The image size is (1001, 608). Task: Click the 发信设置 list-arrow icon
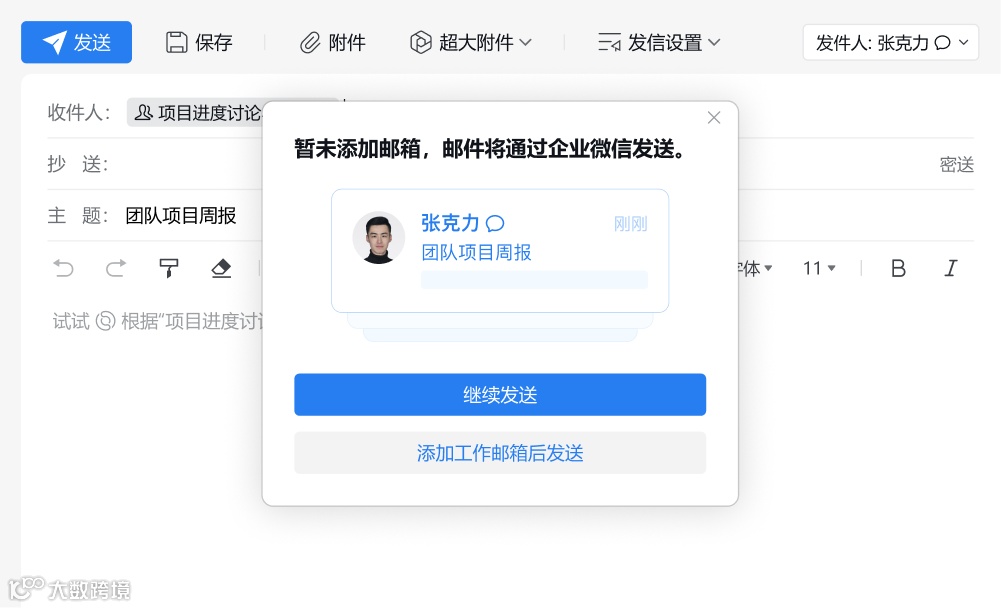pyautogui.click(x=609, y=42)
